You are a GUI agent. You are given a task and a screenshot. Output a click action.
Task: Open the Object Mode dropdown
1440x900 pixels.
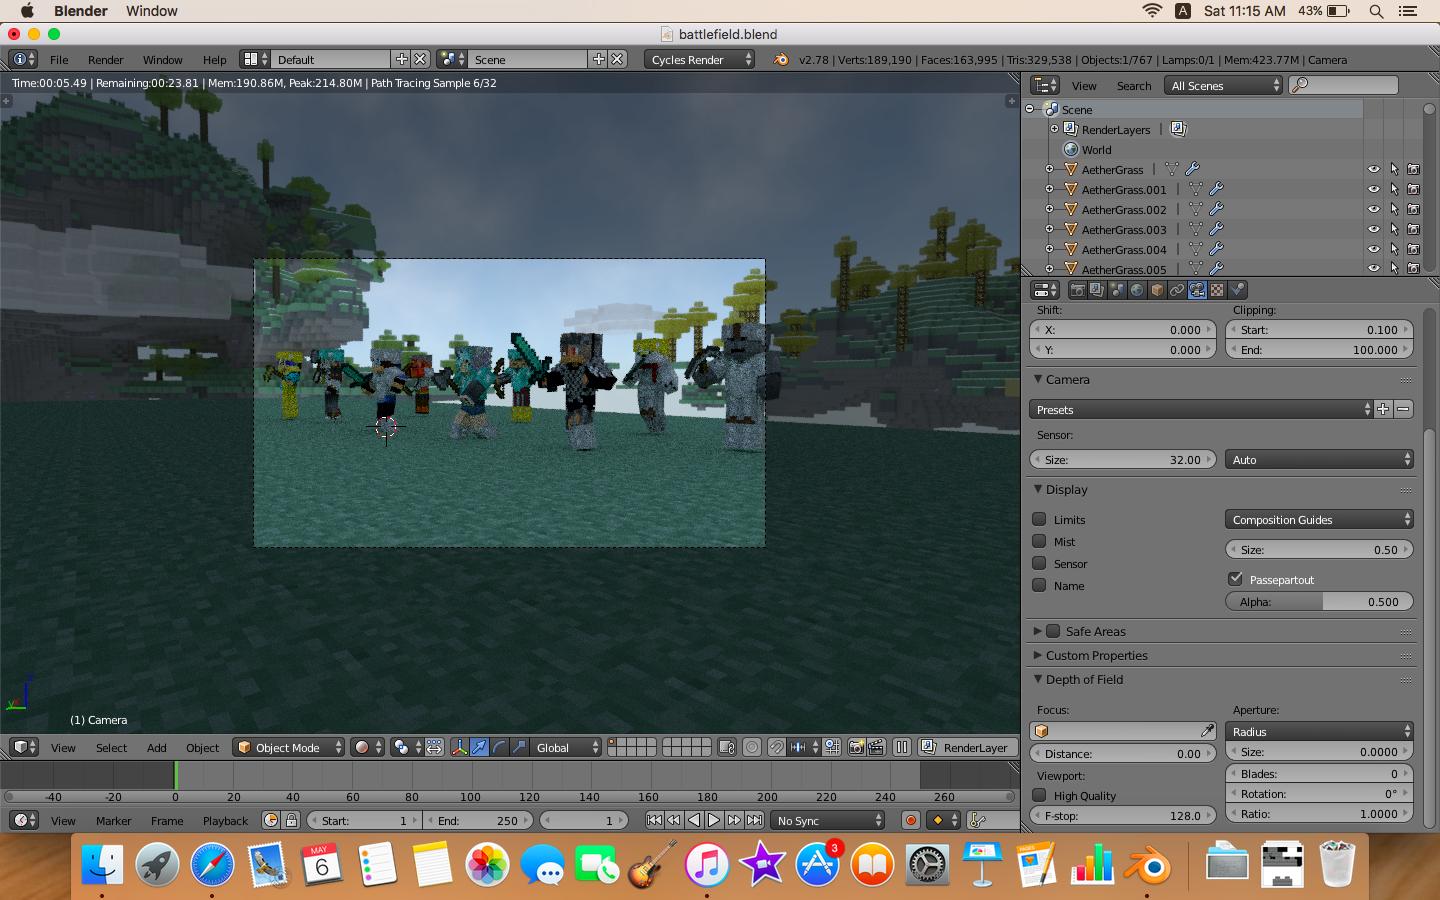click(x=288, y=747)
